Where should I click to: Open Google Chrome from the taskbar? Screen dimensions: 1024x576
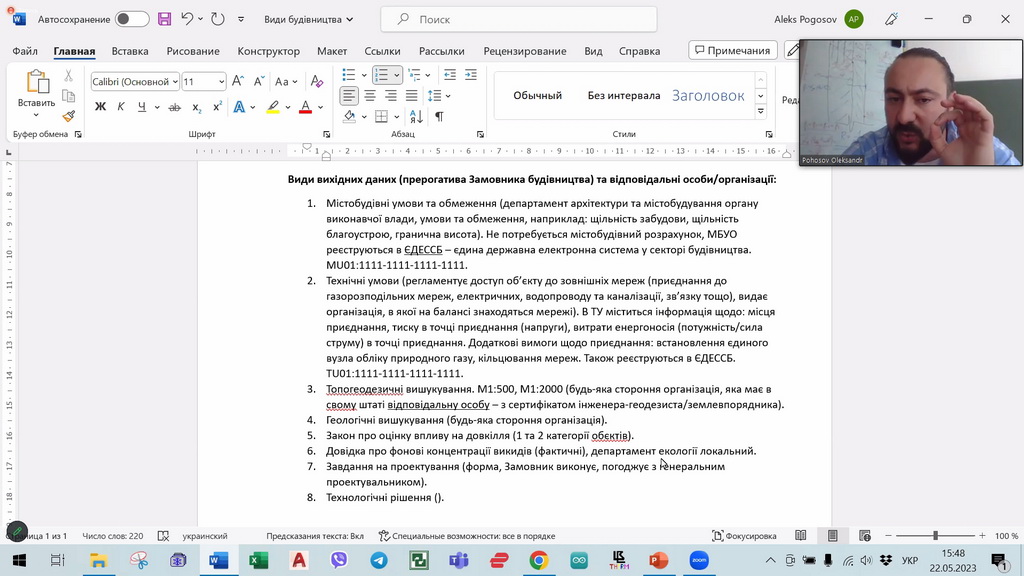539,560
